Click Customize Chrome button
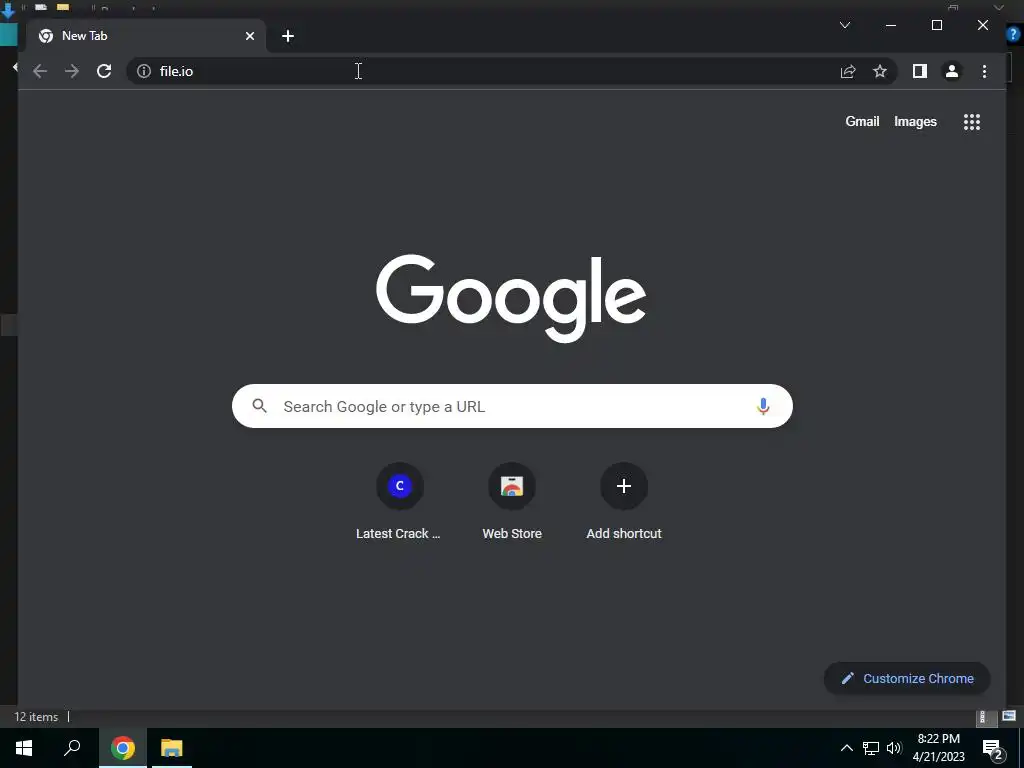Image resolution: width=1024 pixels, height=768 pixels. click(907, 679)
